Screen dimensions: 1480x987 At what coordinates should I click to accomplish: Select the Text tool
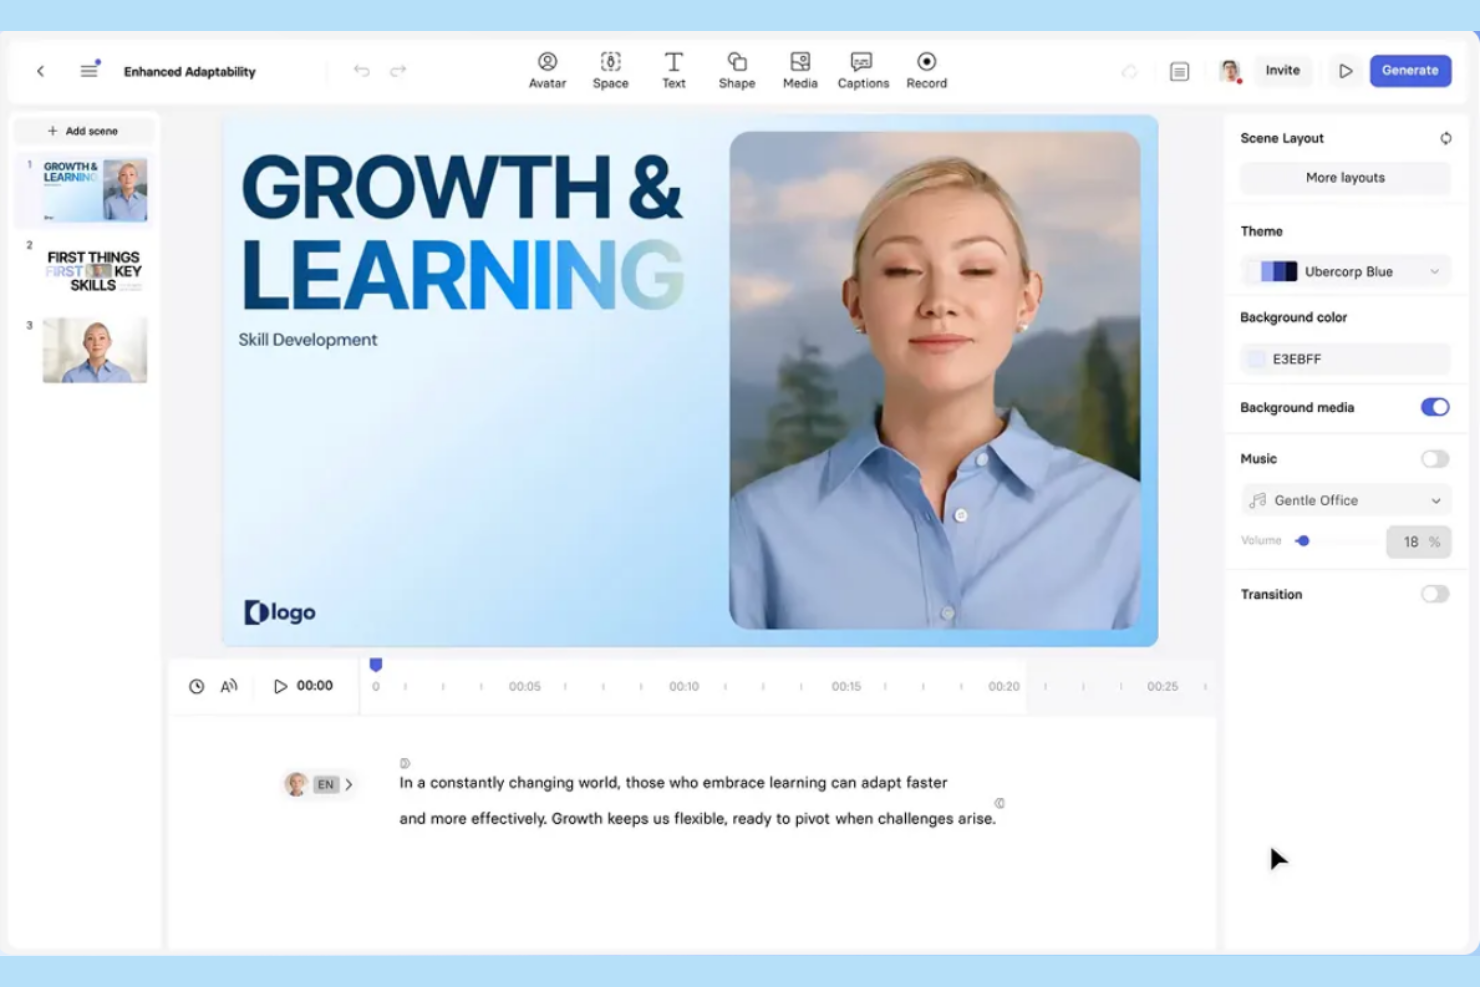(674, 70)
